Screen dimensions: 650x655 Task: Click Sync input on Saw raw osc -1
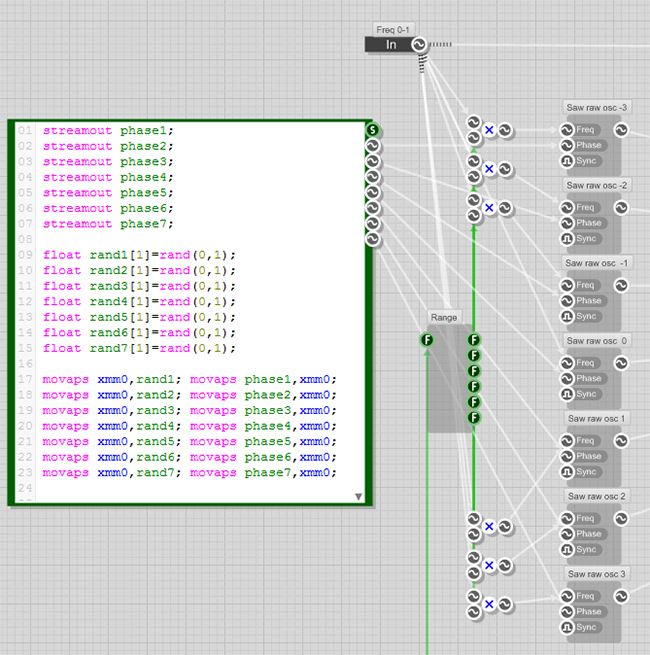pyautogui.click(x=566, y=316)
